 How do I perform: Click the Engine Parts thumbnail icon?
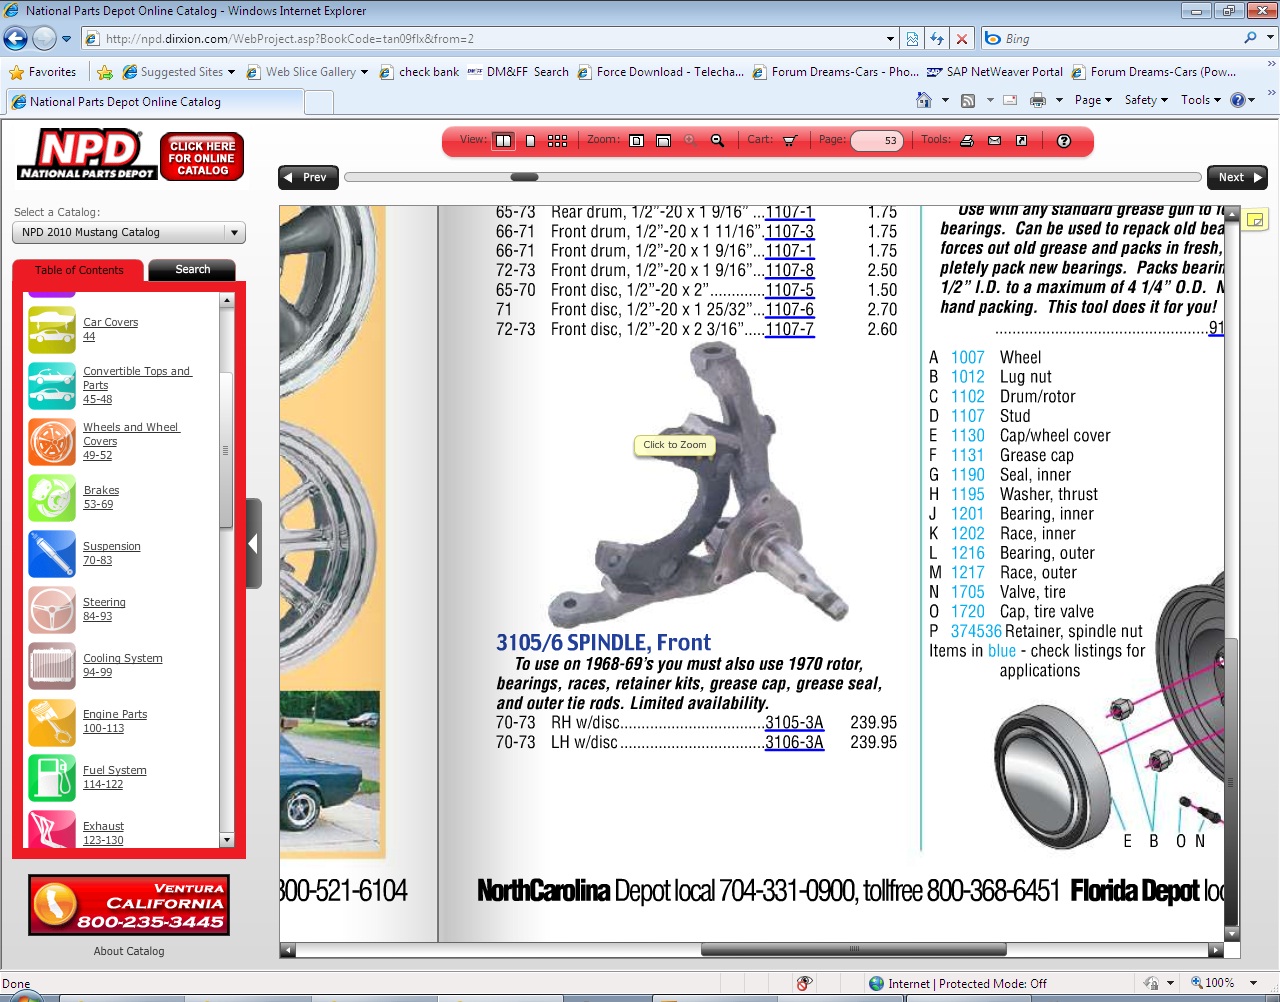(x=52, y=722)
